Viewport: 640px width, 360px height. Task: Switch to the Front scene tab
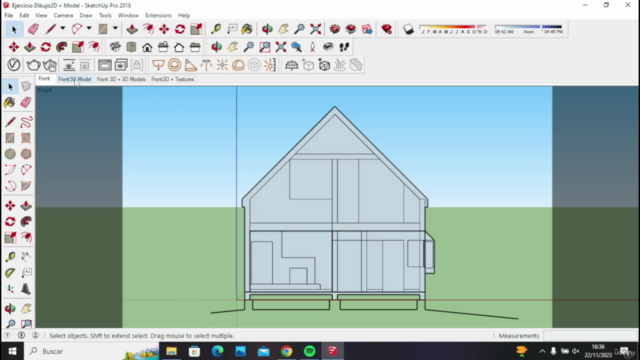[x=44, y=79]
